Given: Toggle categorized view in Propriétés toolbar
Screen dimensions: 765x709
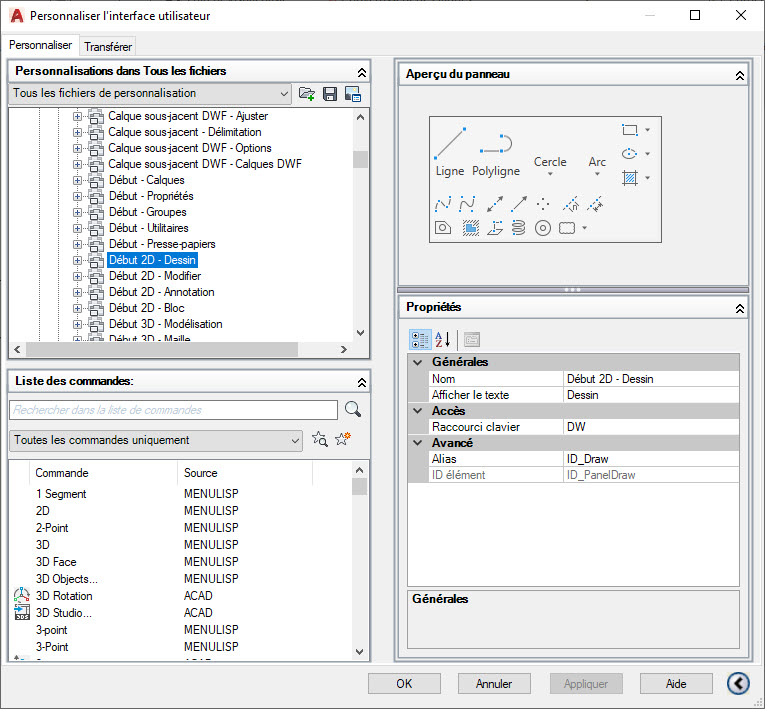Looking at the screenshot, I should (x=421, y=339).
